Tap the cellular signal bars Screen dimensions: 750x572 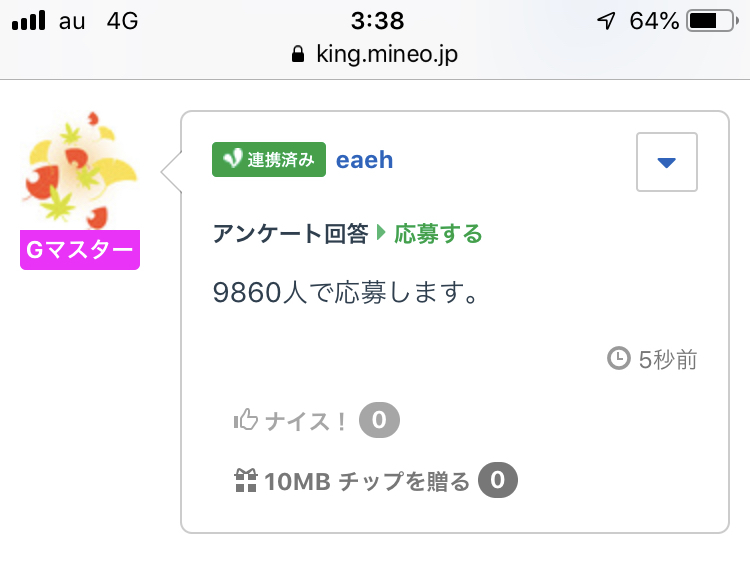[x=30, y=20]
